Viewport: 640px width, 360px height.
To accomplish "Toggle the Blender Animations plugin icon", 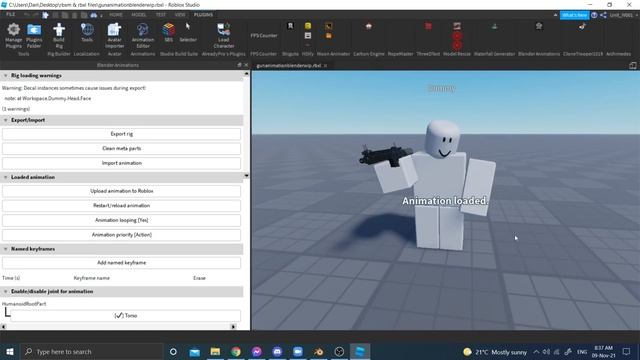I will point(539,26).
